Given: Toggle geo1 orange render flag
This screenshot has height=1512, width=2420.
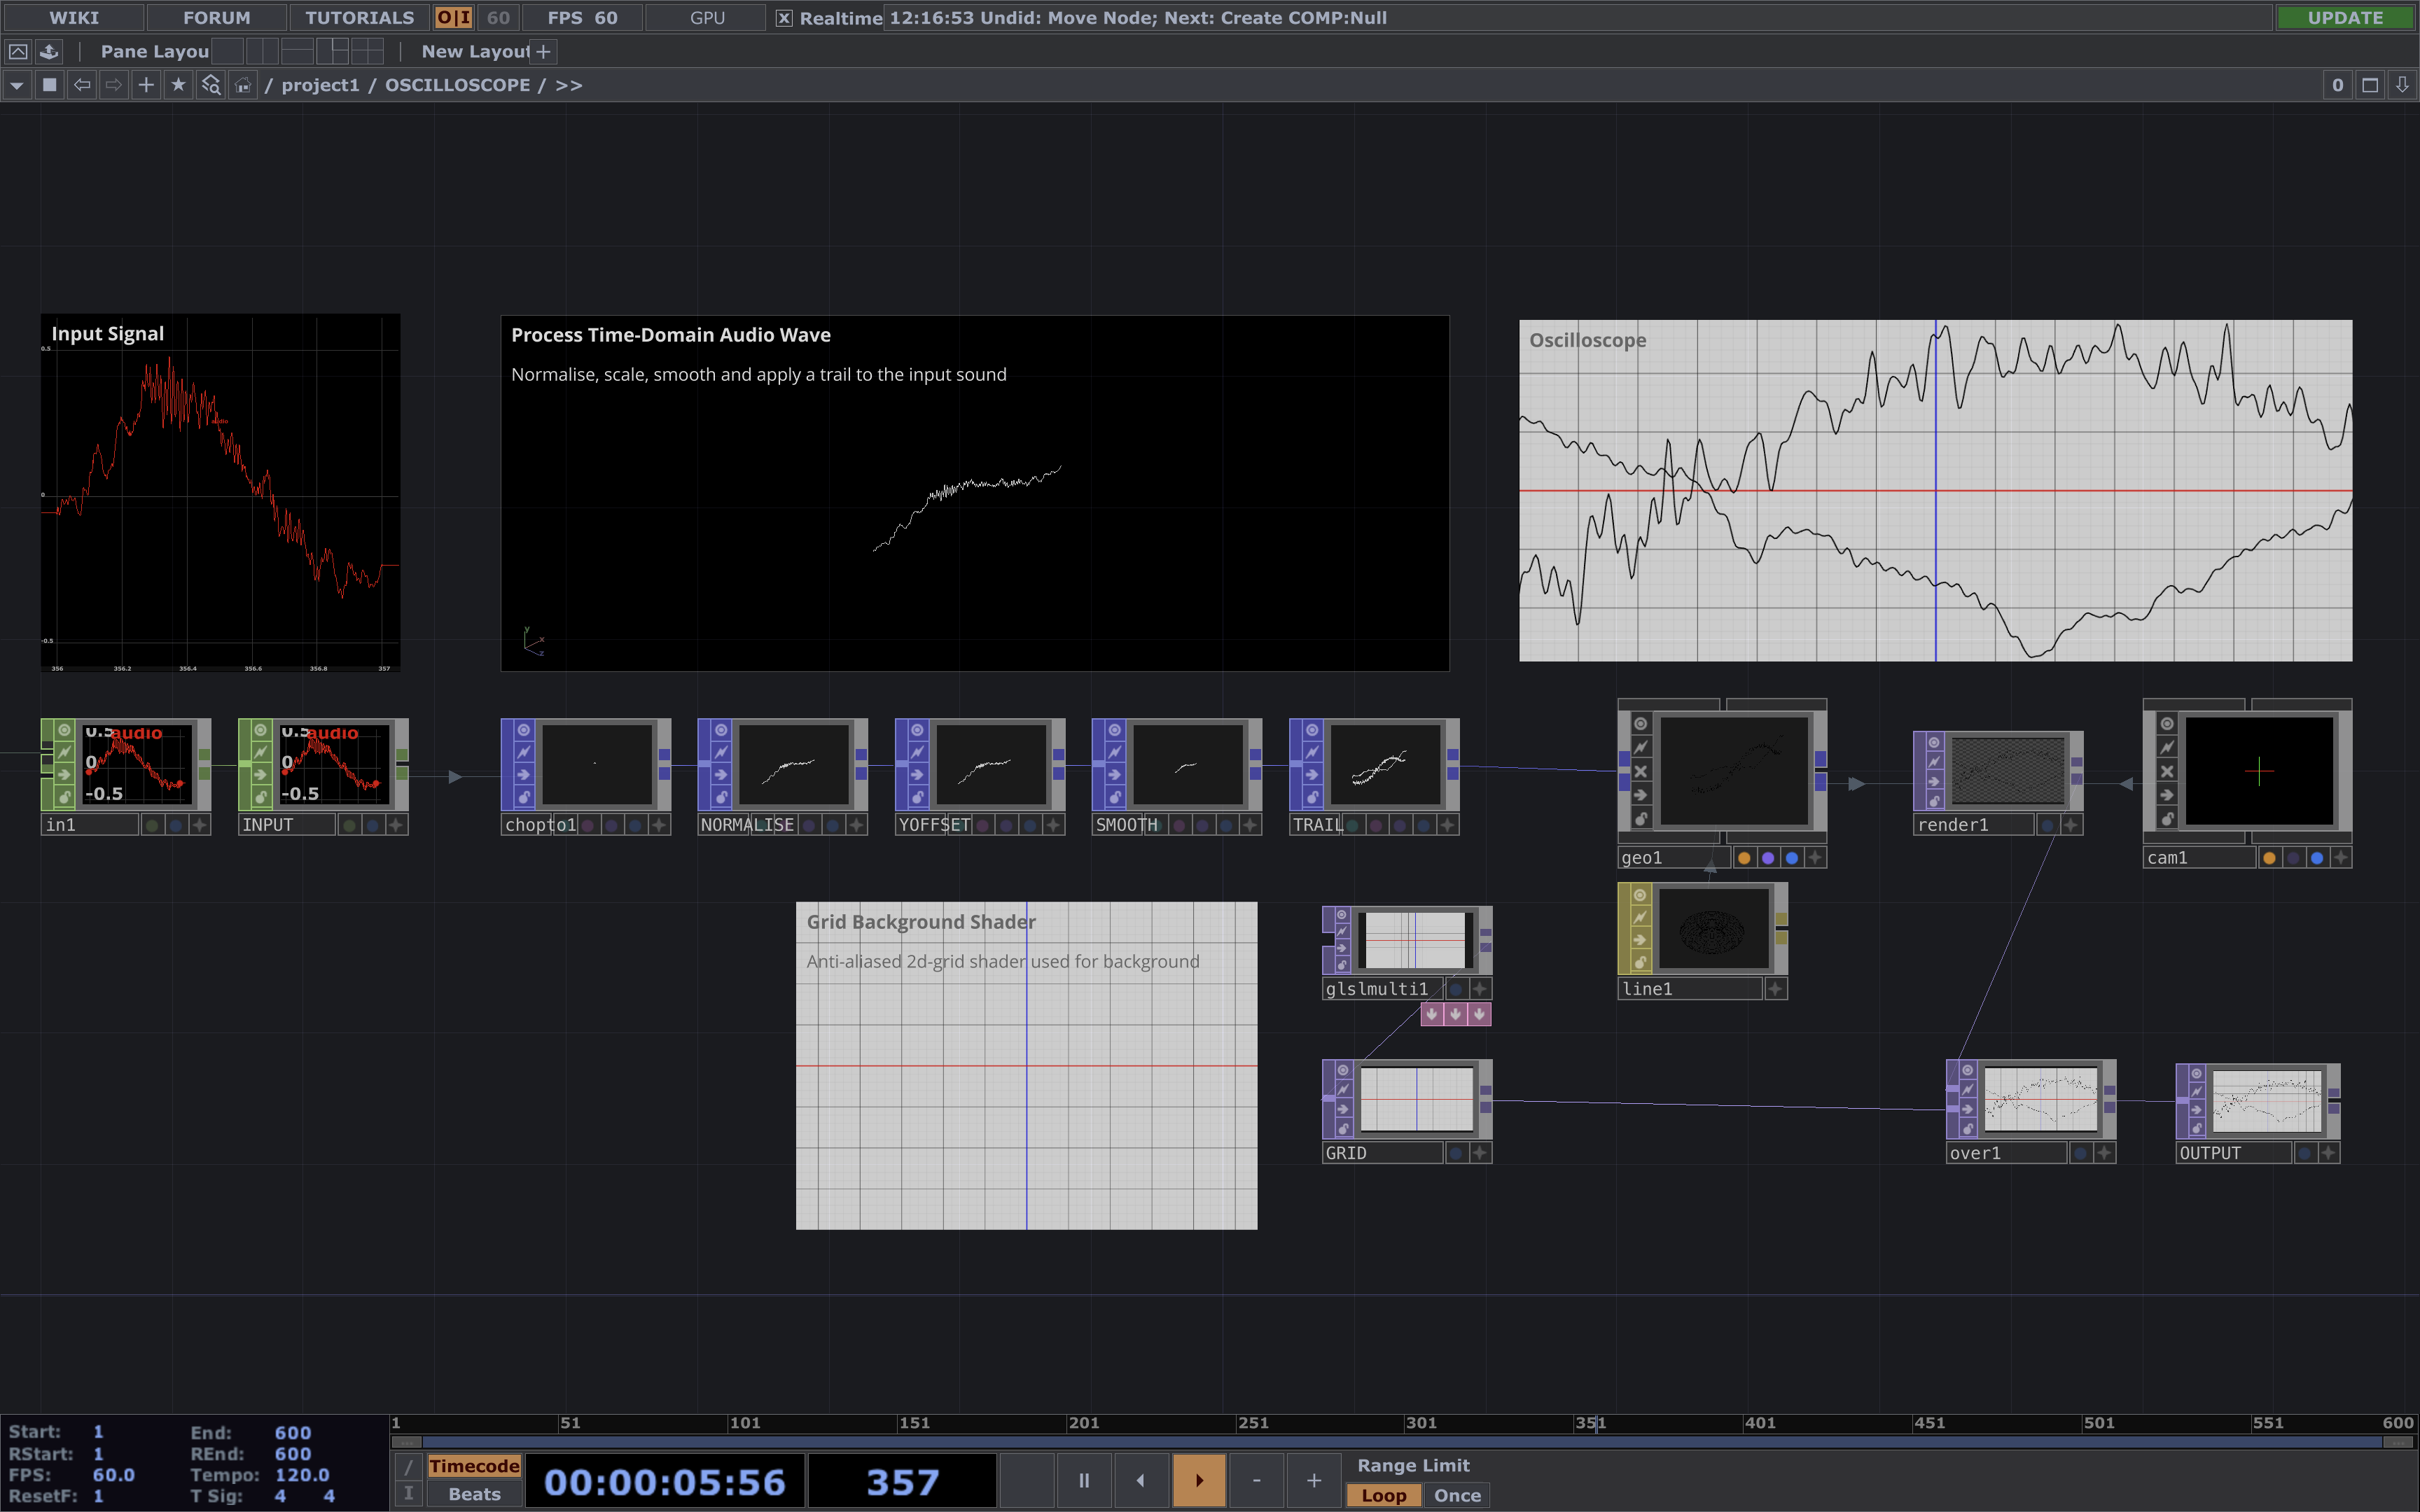Looking at the screenshot, I should click(x=1744, y=858).
